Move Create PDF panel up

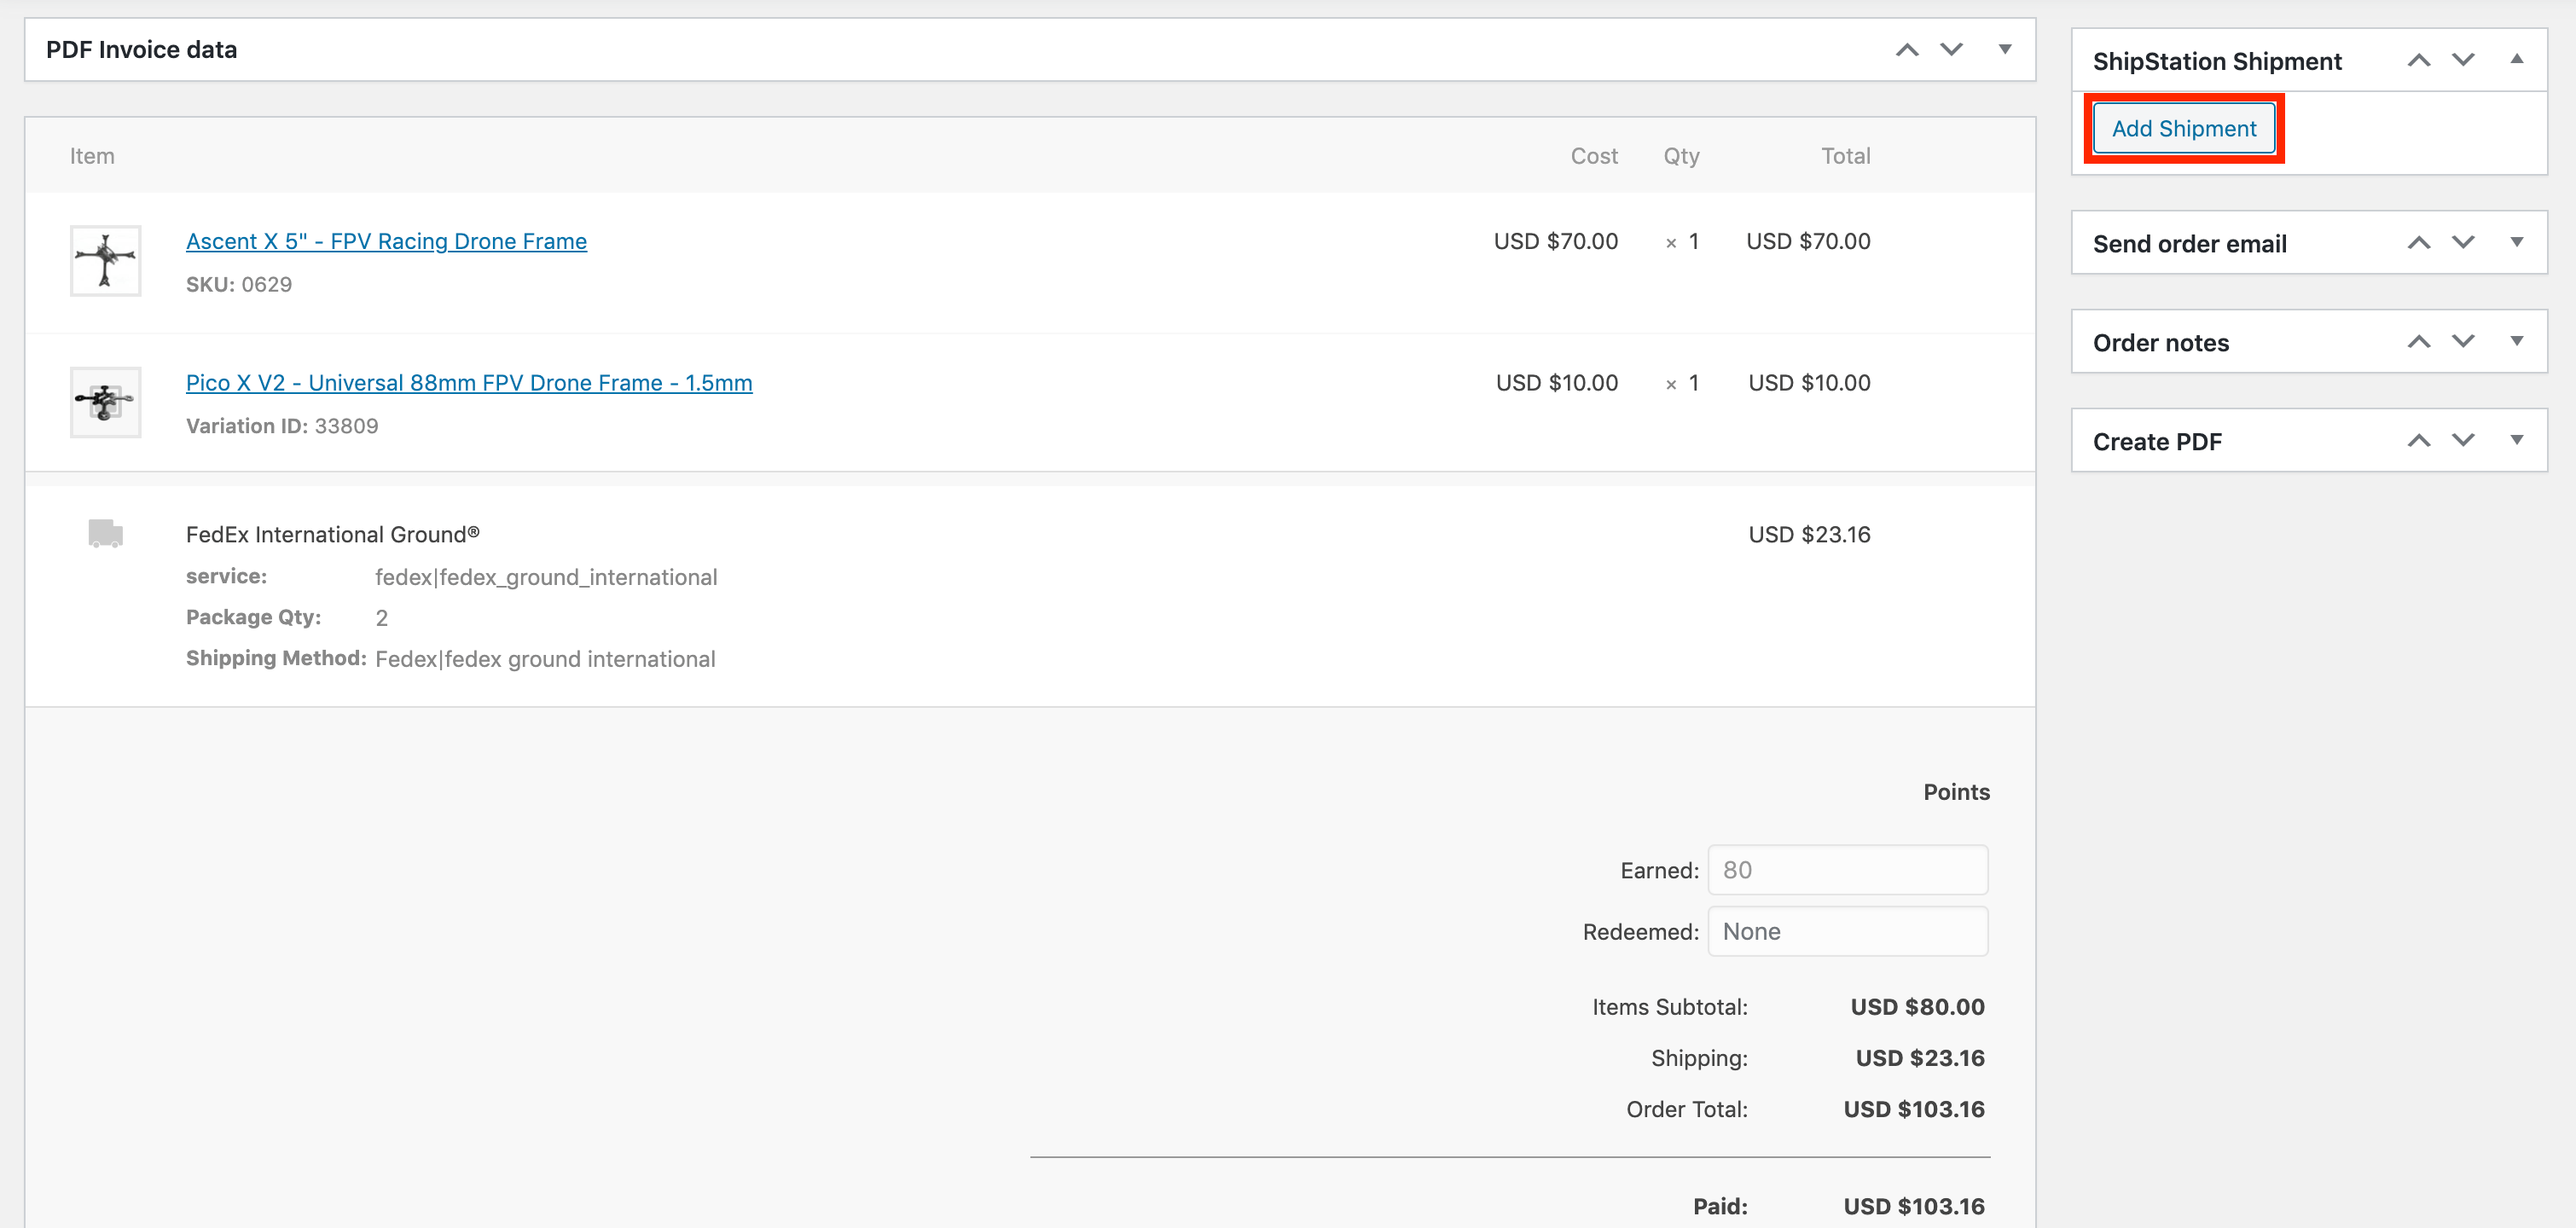coord(2418,441)
